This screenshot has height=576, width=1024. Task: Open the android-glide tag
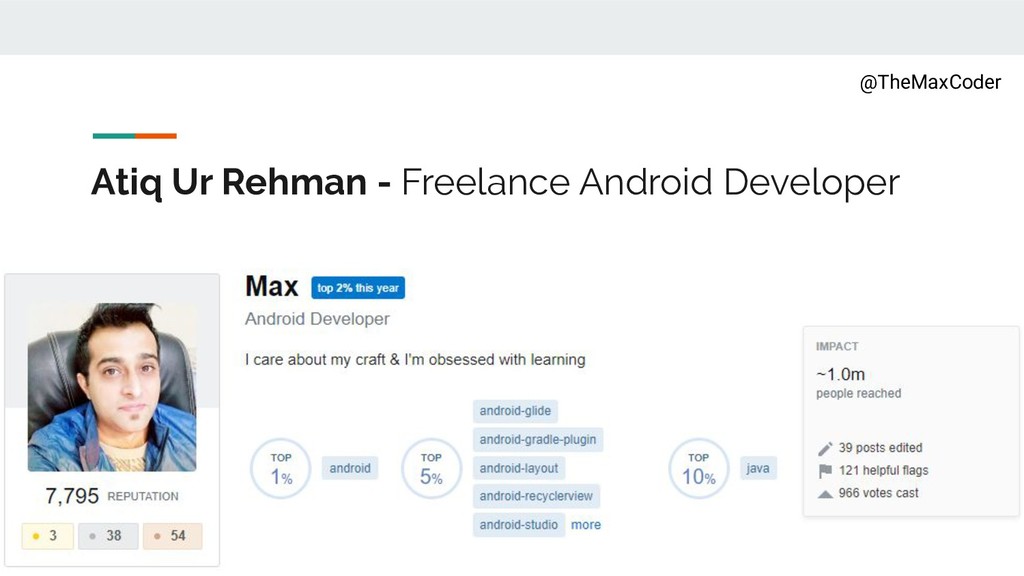tap(515, 411)
